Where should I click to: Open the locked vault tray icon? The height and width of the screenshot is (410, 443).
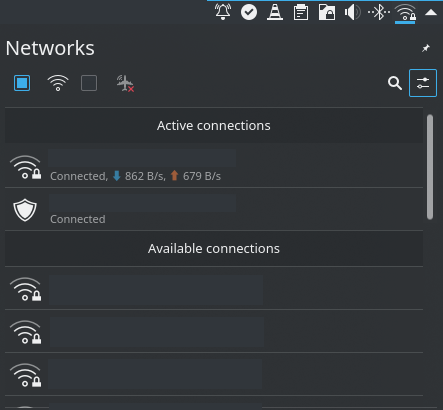[x=327, y=12]
